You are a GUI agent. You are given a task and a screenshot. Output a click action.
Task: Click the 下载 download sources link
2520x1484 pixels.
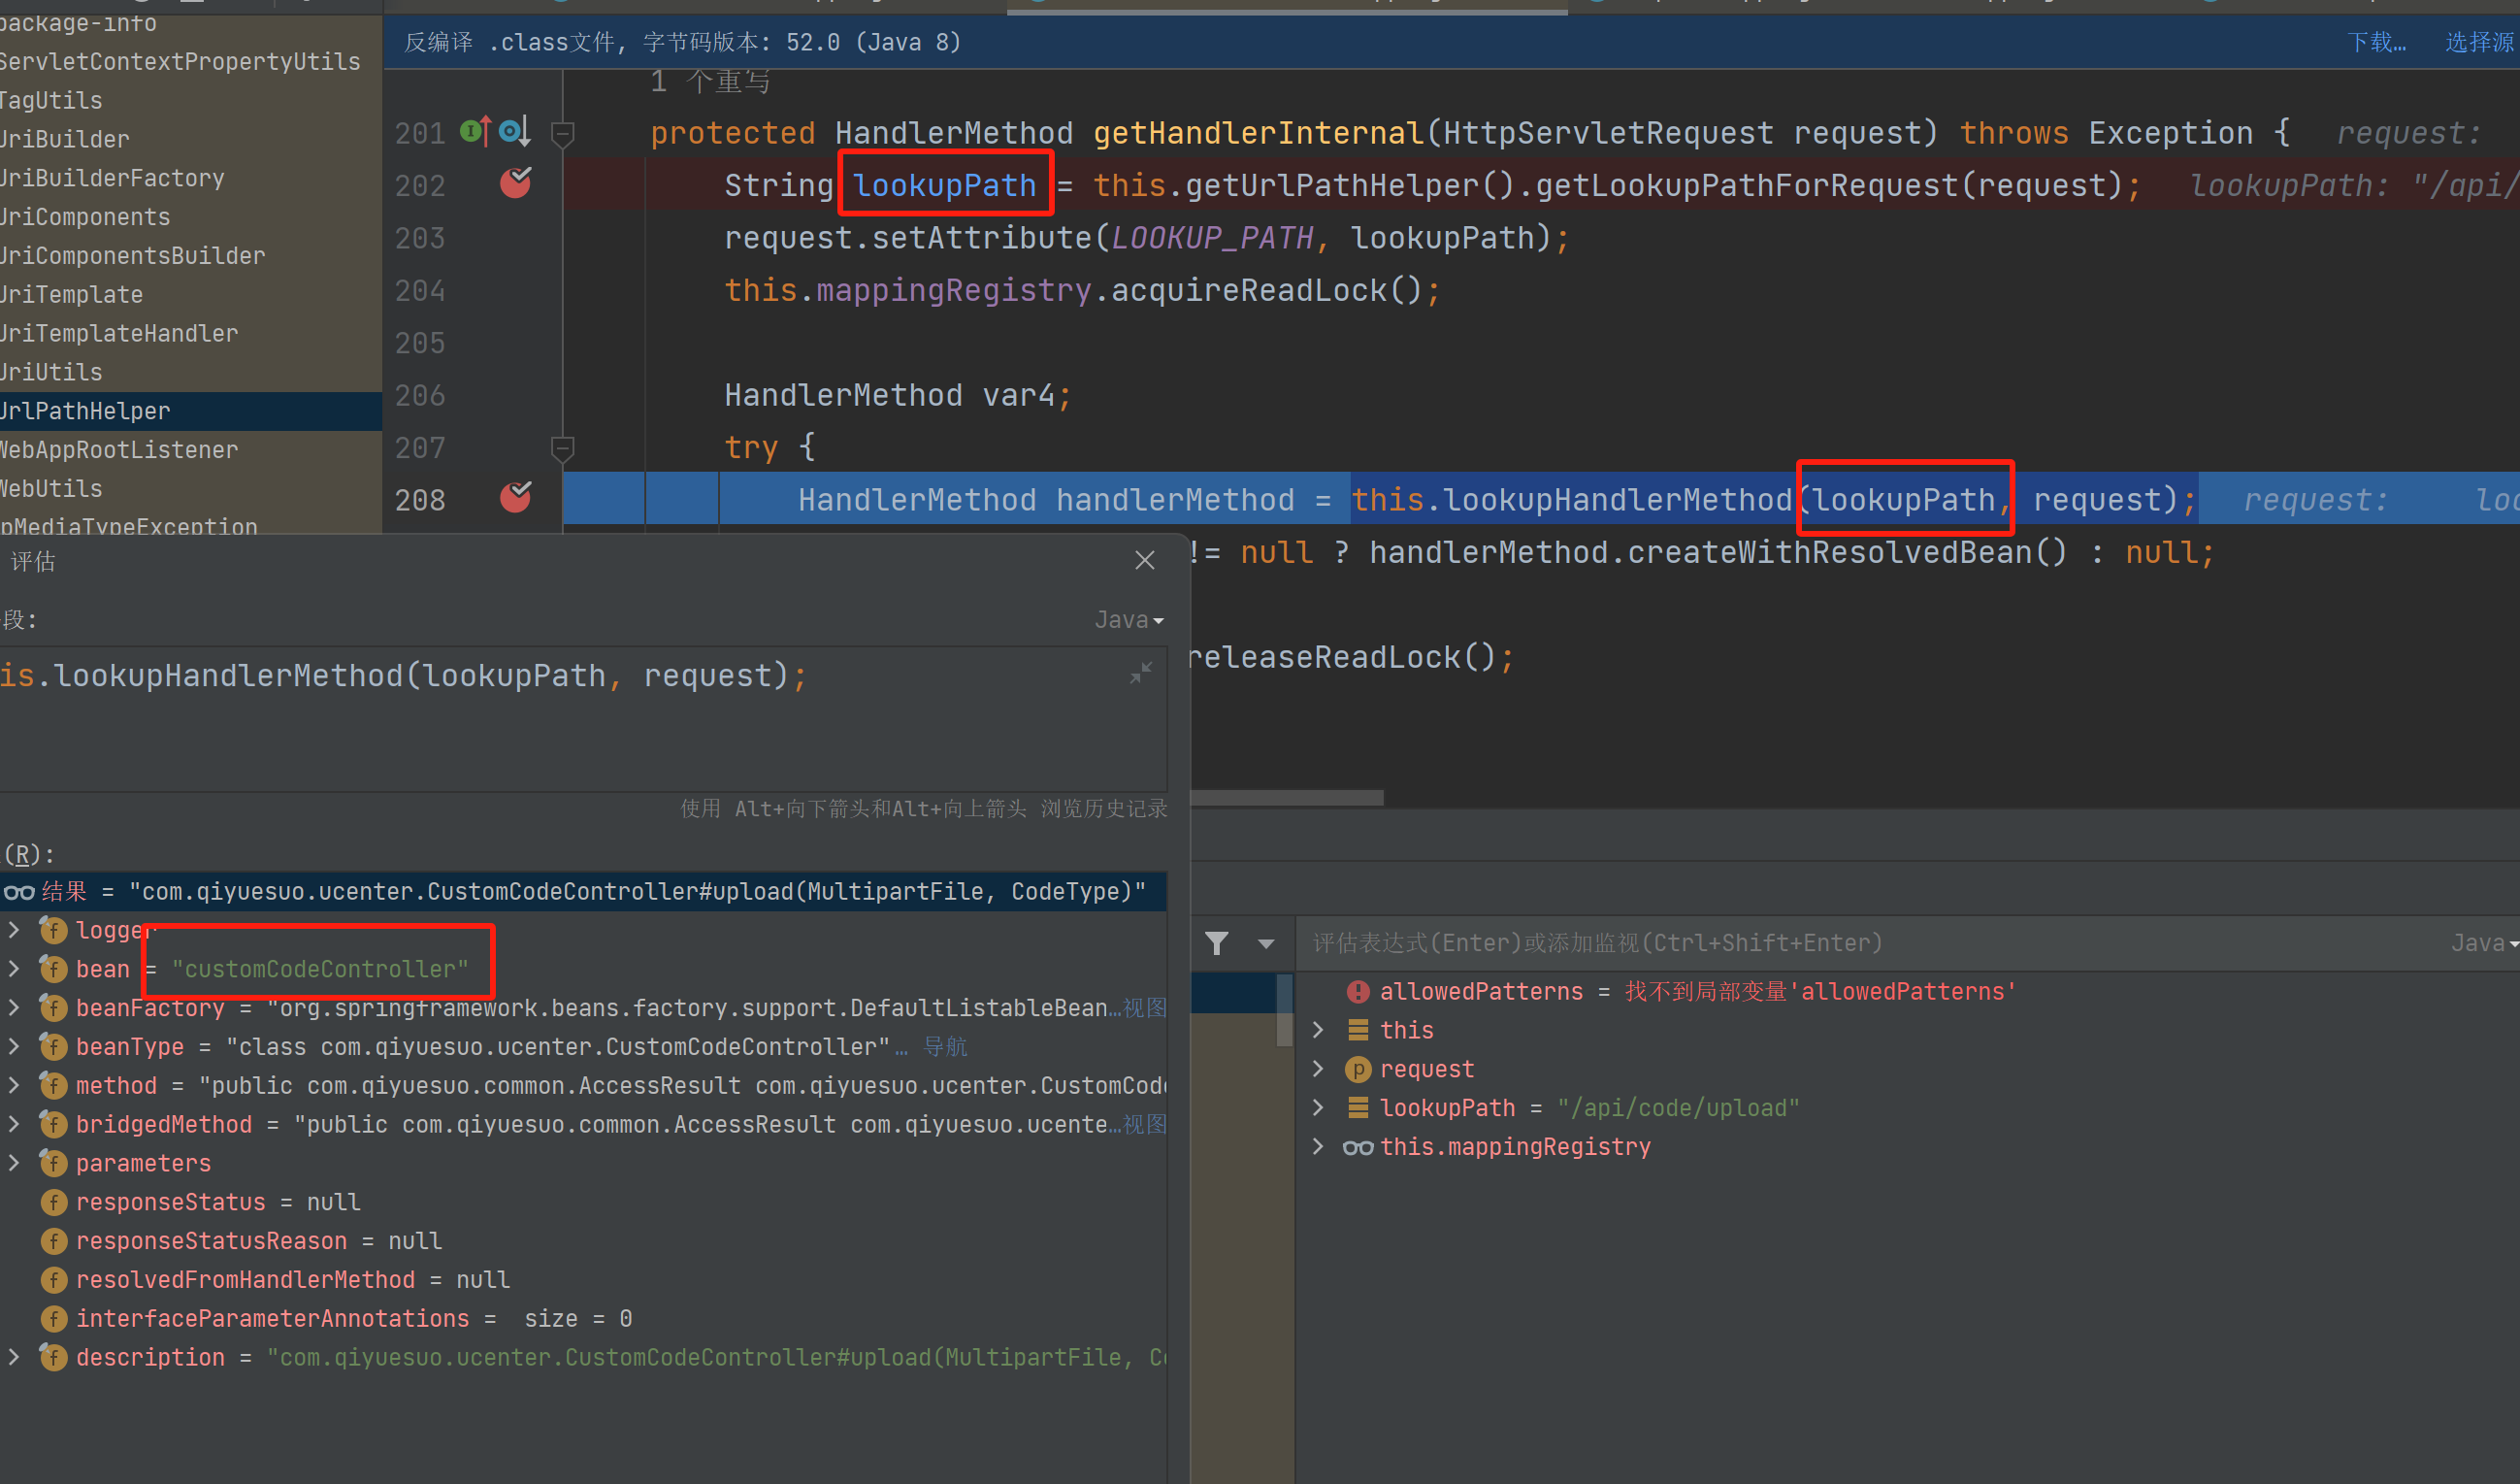[x=2376, y=42]
